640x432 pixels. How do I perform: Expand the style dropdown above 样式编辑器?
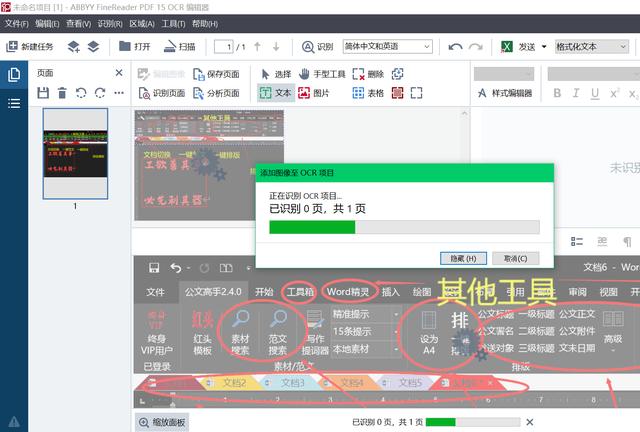coord(504,74)
